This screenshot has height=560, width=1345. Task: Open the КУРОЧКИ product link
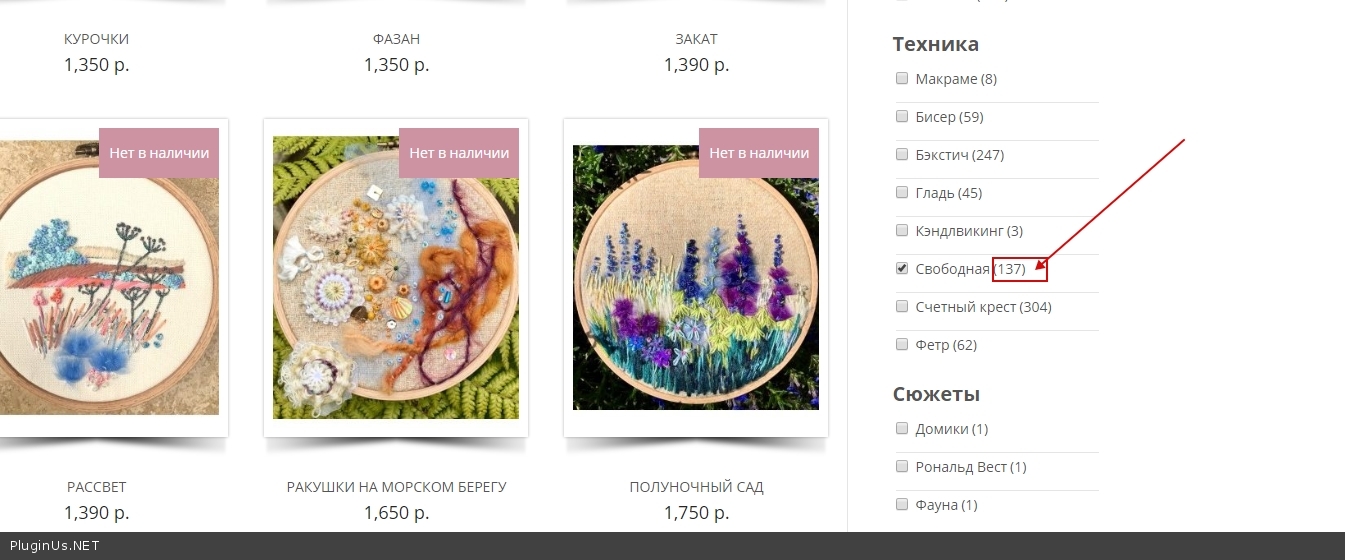pyautogui.click(x=97, y=39)
